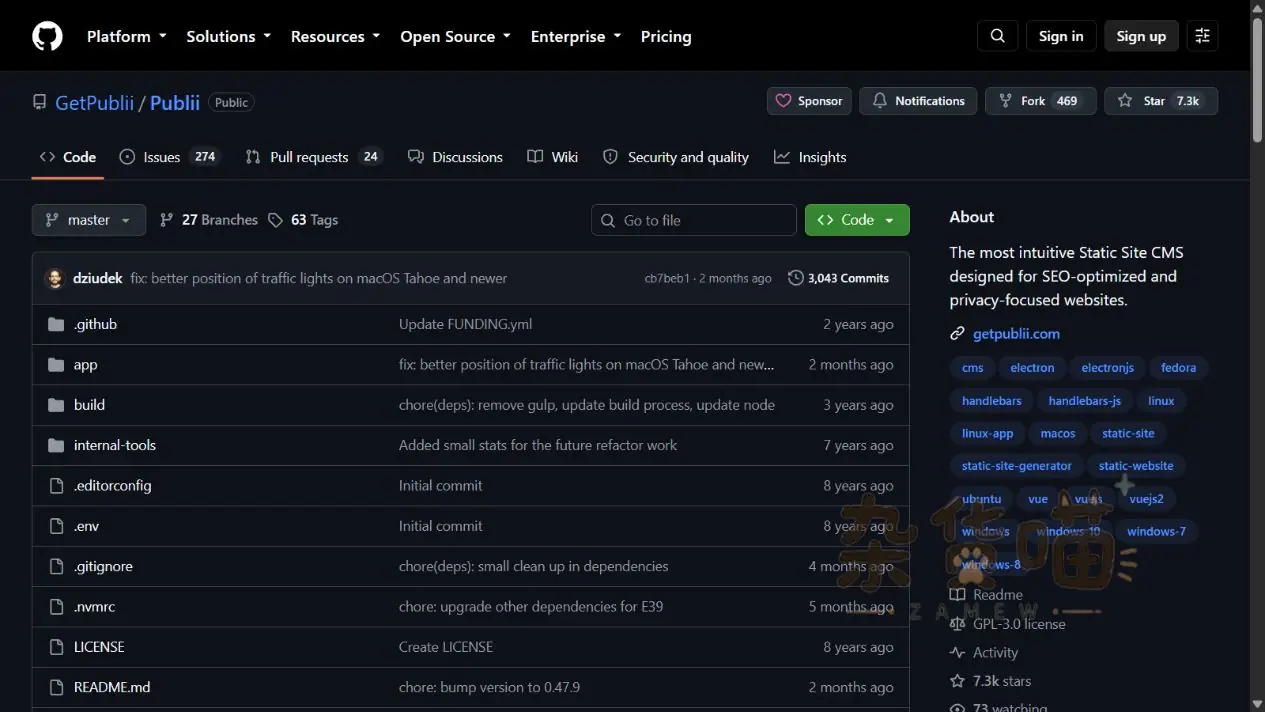Click the star icon beside 7.3k stars
The width and height of the screenshot is (1265, 712).
957,681
